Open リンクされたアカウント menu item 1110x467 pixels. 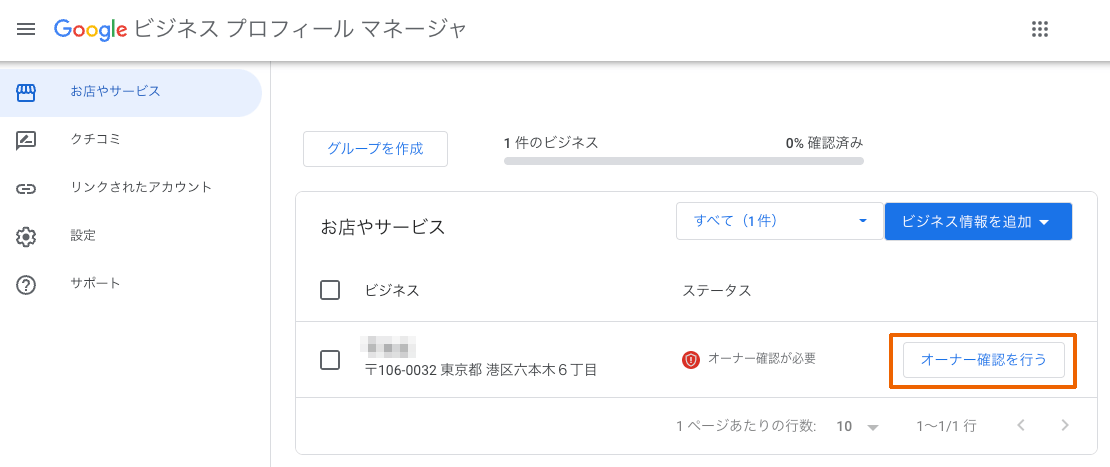(141, 188)
